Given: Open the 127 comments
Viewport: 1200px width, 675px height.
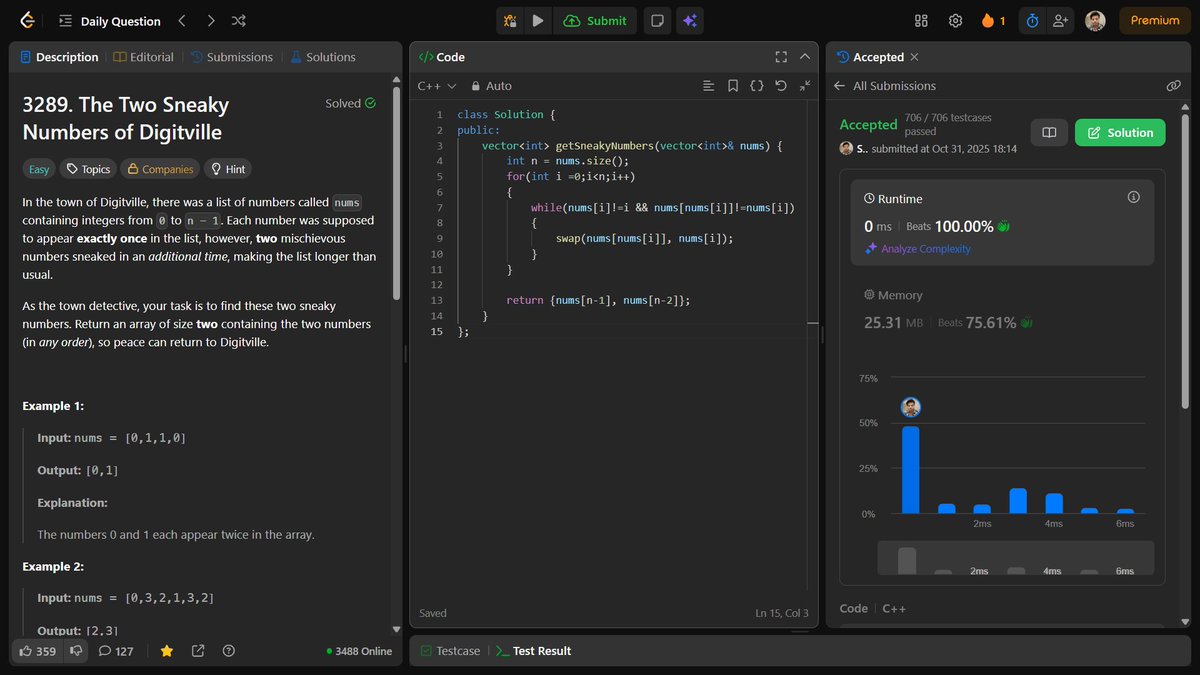Looking at the screenshot, I should 116,651.
